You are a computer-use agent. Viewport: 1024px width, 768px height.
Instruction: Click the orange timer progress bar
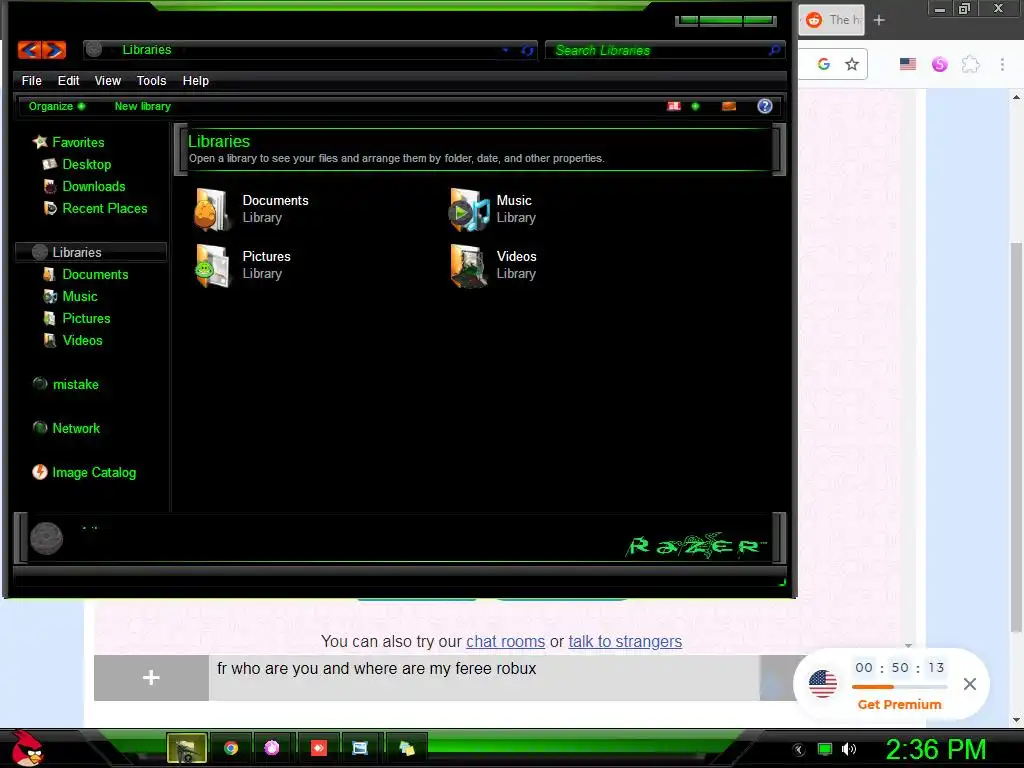[899, 687]
